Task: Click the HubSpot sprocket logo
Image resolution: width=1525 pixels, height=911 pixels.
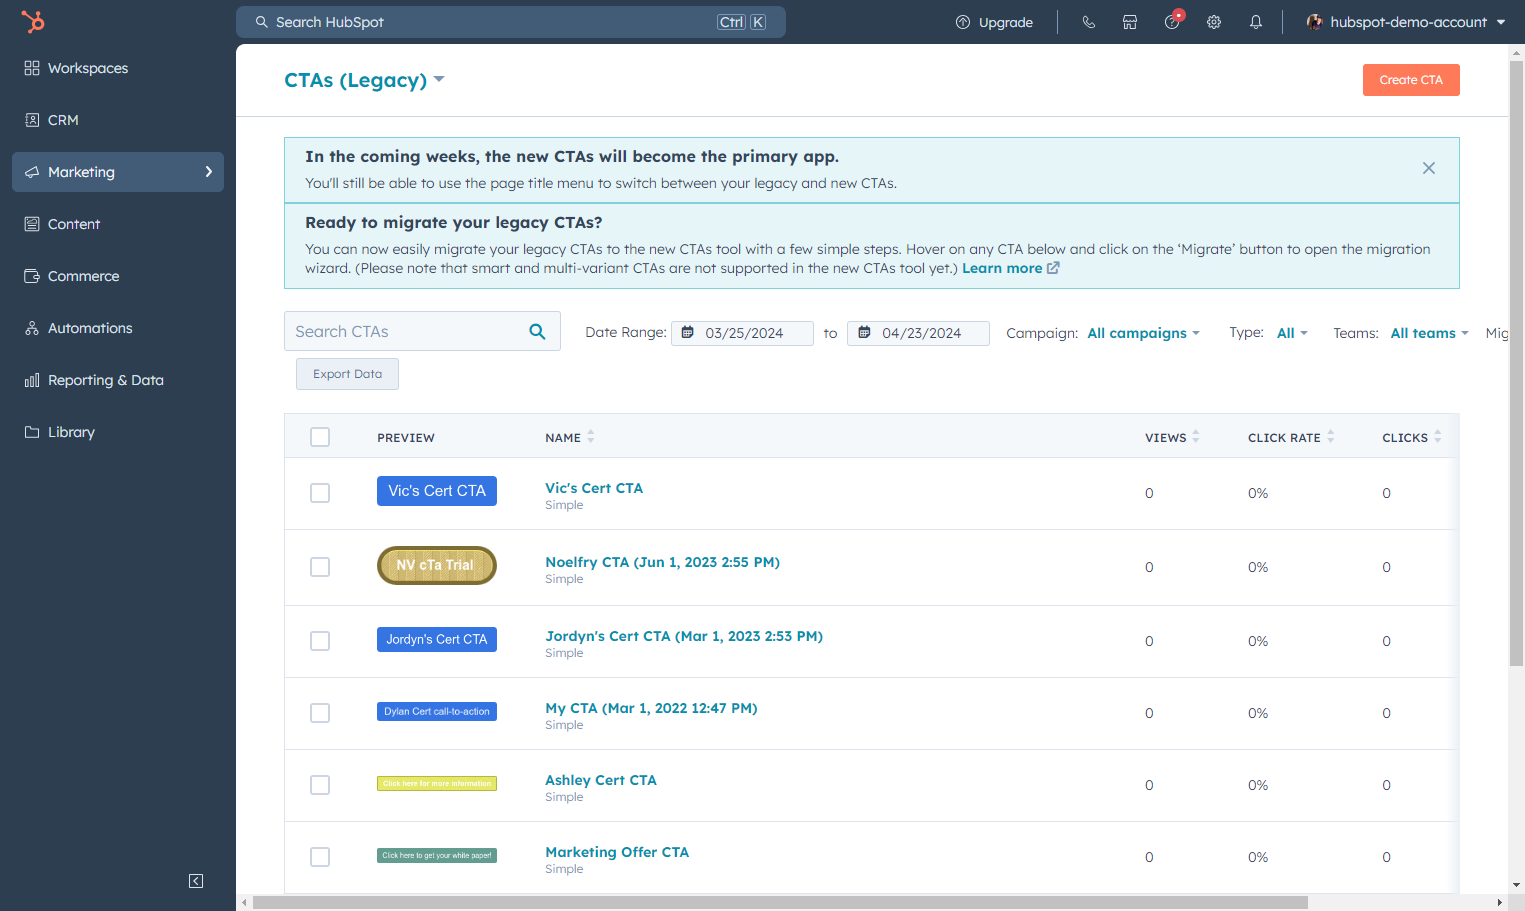Action: [33, 21]
